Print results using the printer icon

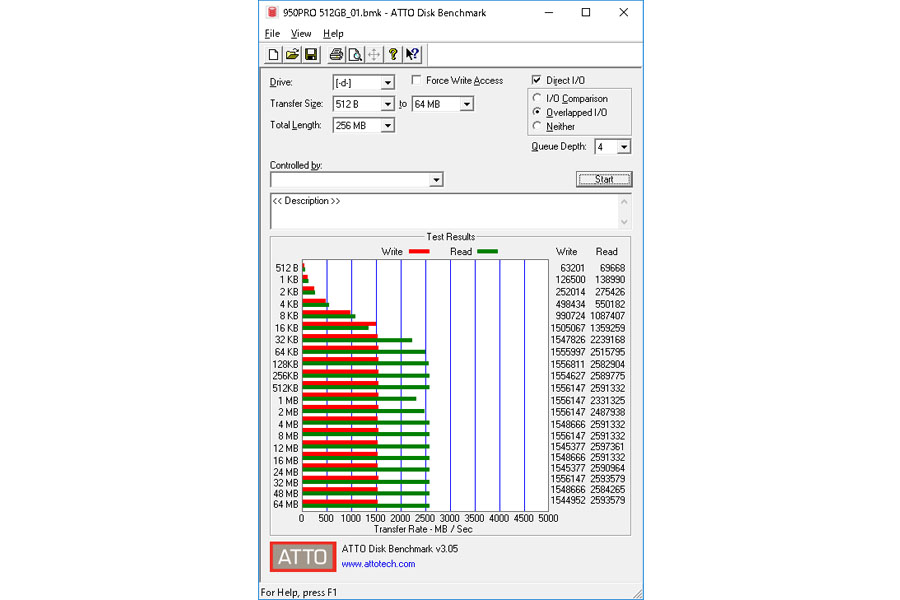pyautogui.click(x=336, y=55)
